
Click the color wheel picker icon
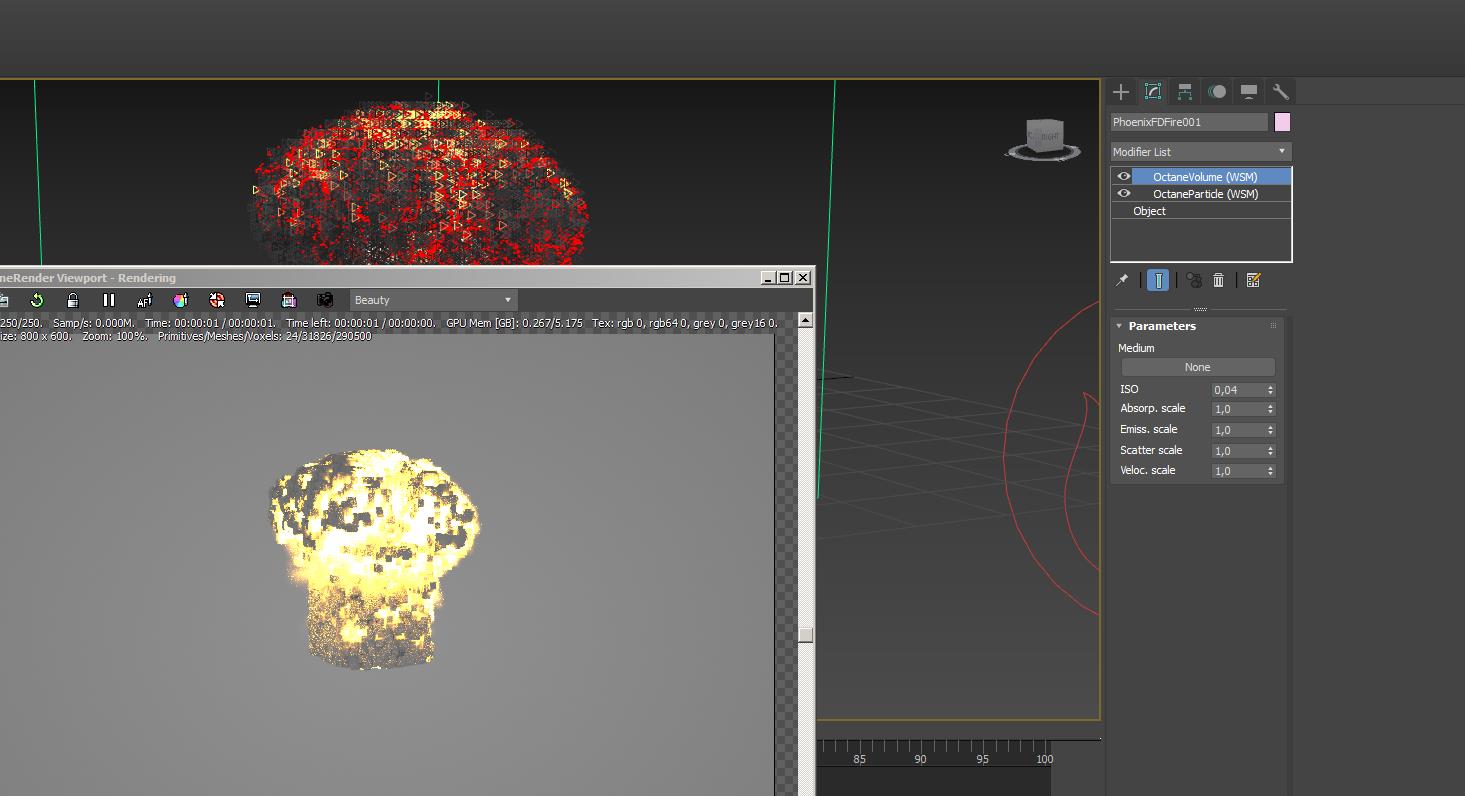click(x=181, y=300)
